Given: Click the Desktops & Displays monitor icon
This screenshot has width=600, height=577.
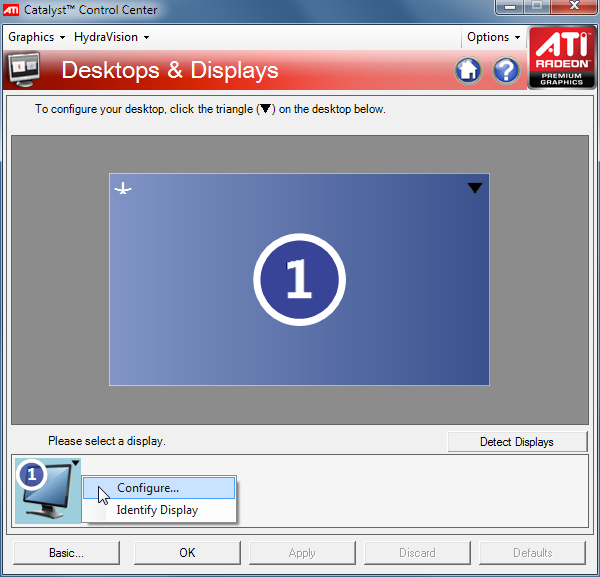Looking at the screenshot, I should coord(25,70).
